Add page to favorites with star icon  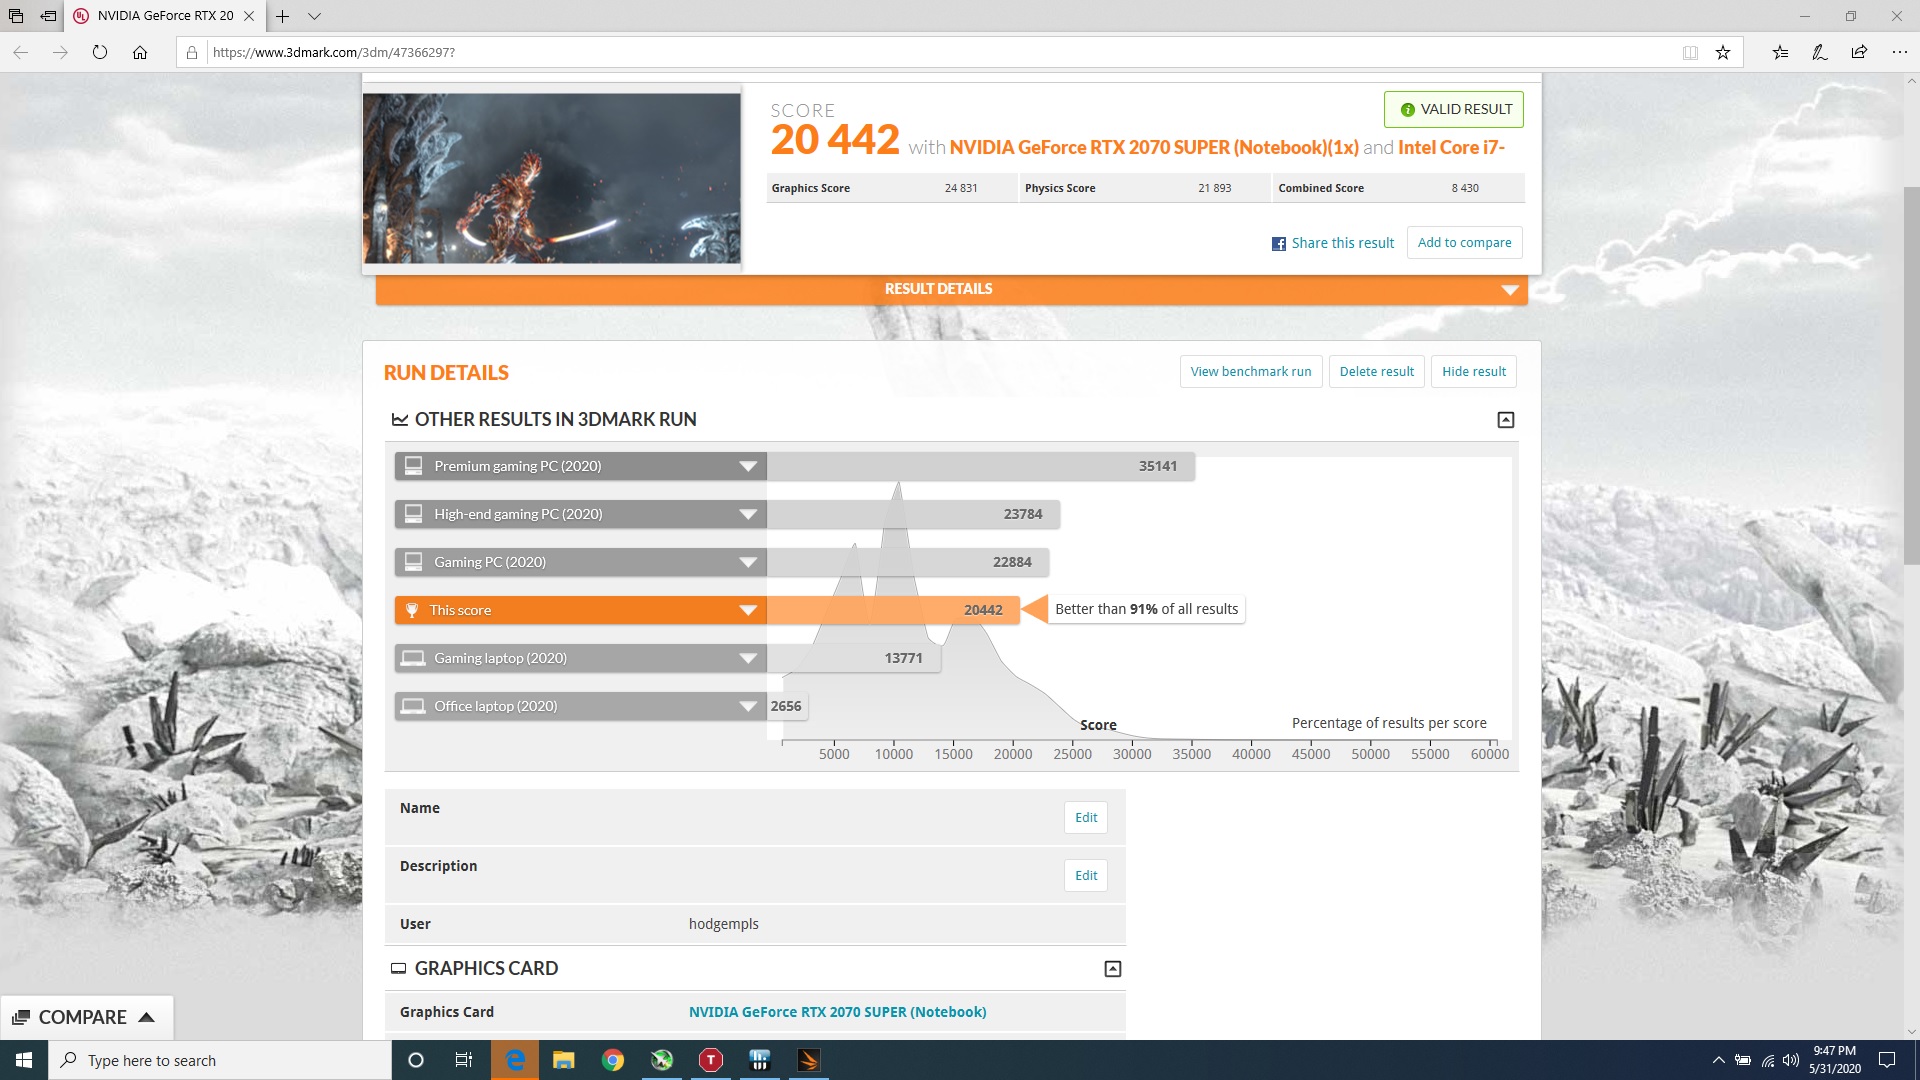[1723, 52]
